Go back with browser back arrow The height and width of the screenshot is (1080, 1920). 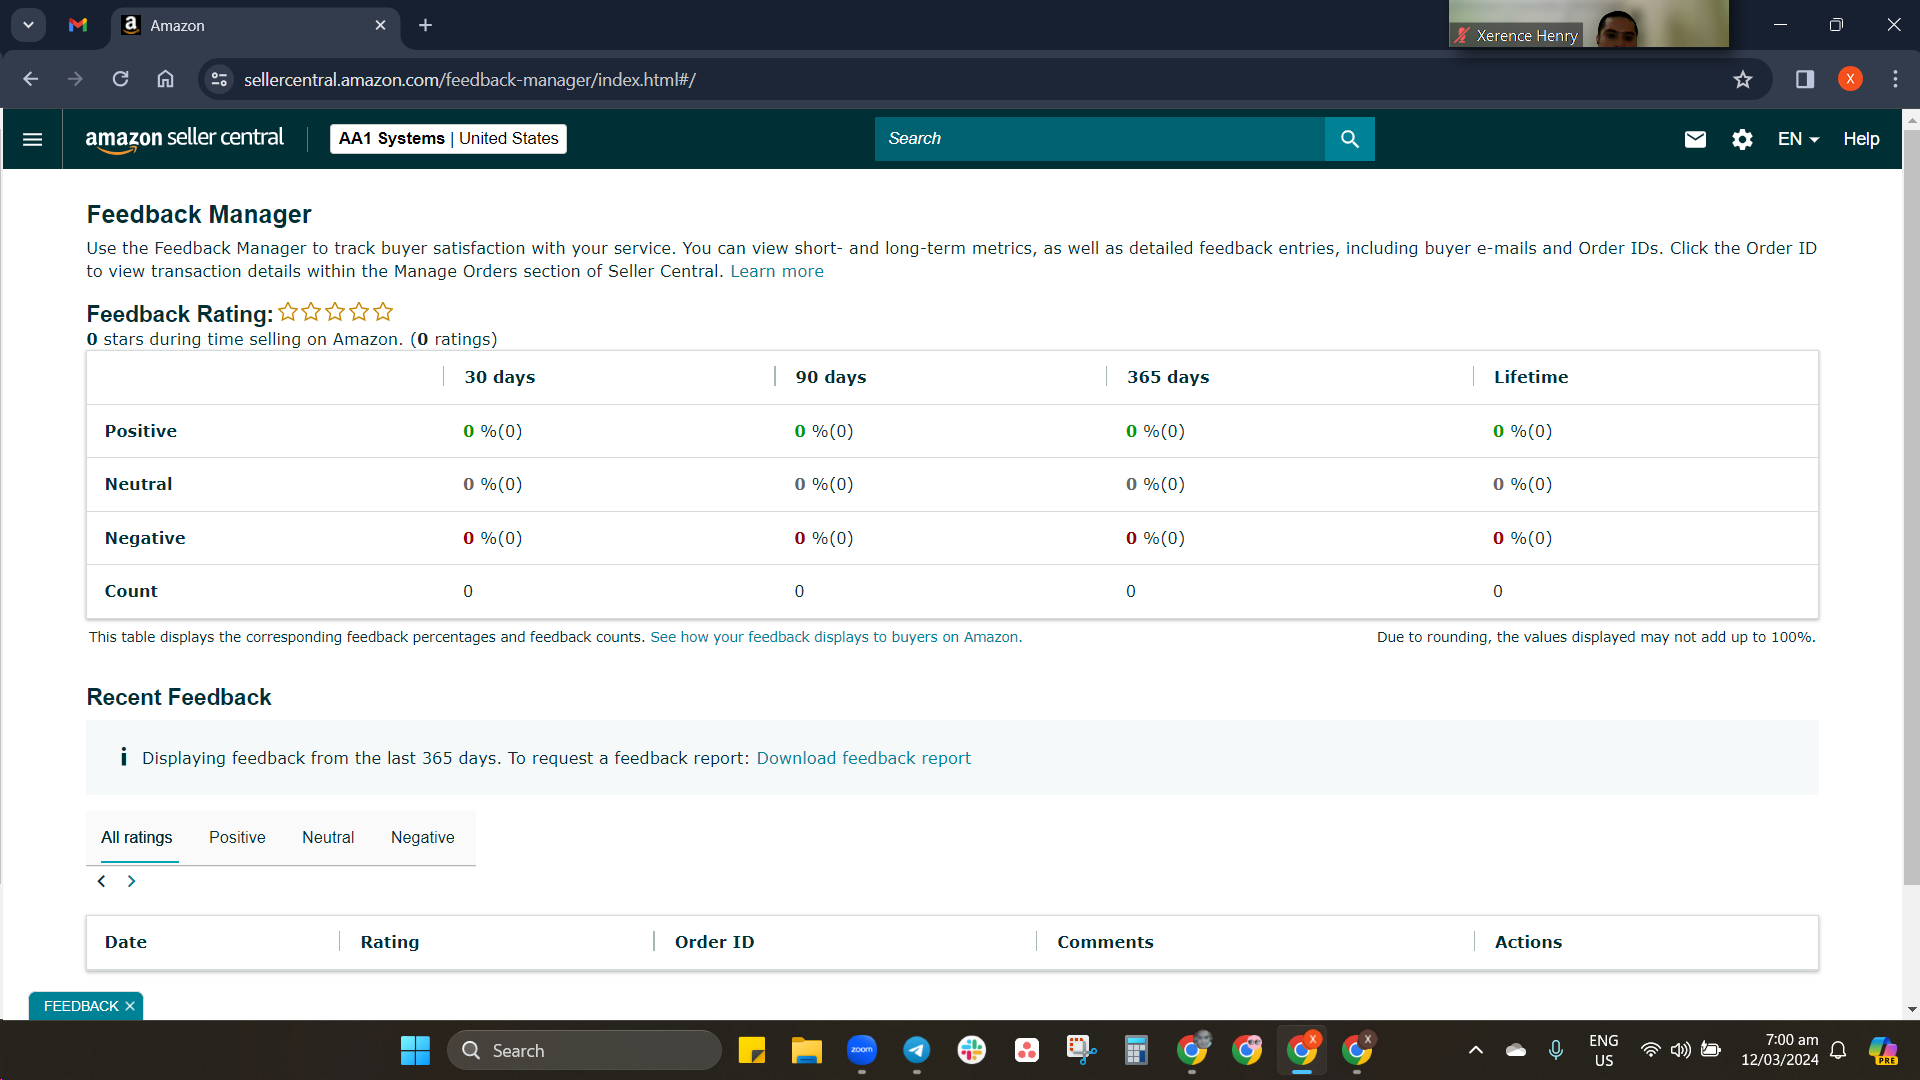(x=31, y=79)
